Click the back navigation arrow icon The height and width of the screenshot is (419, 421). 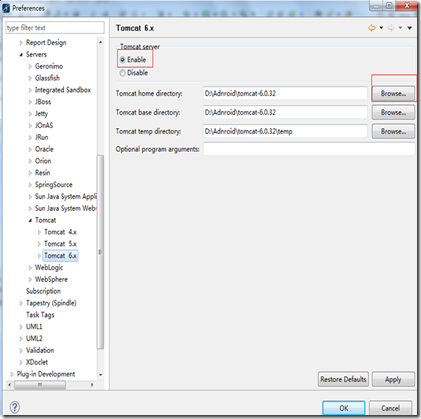coord(372,28)
